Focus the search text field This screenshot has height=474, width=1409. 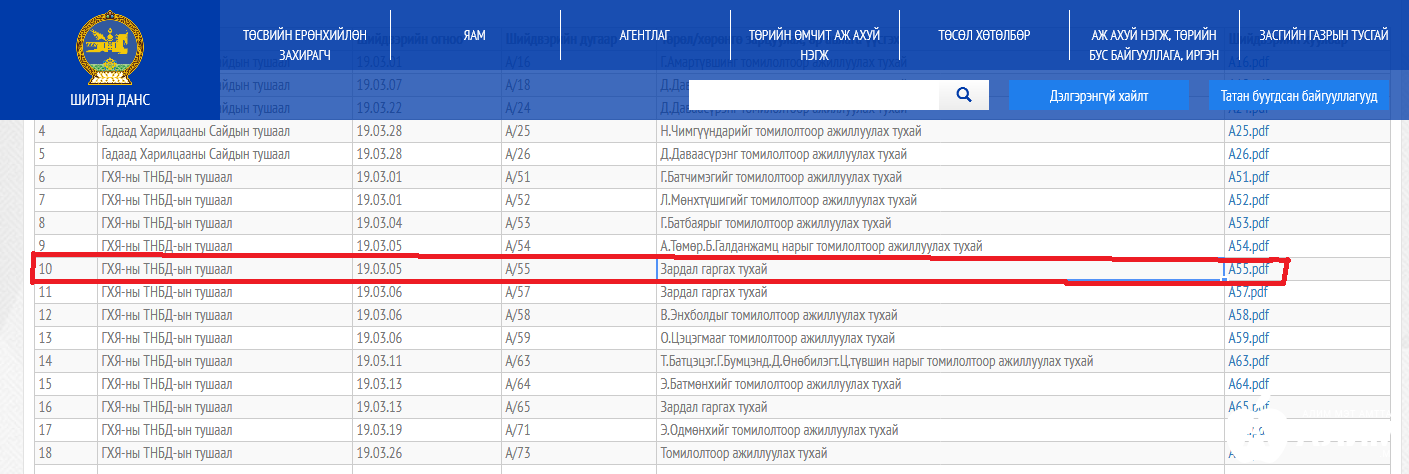814,95
